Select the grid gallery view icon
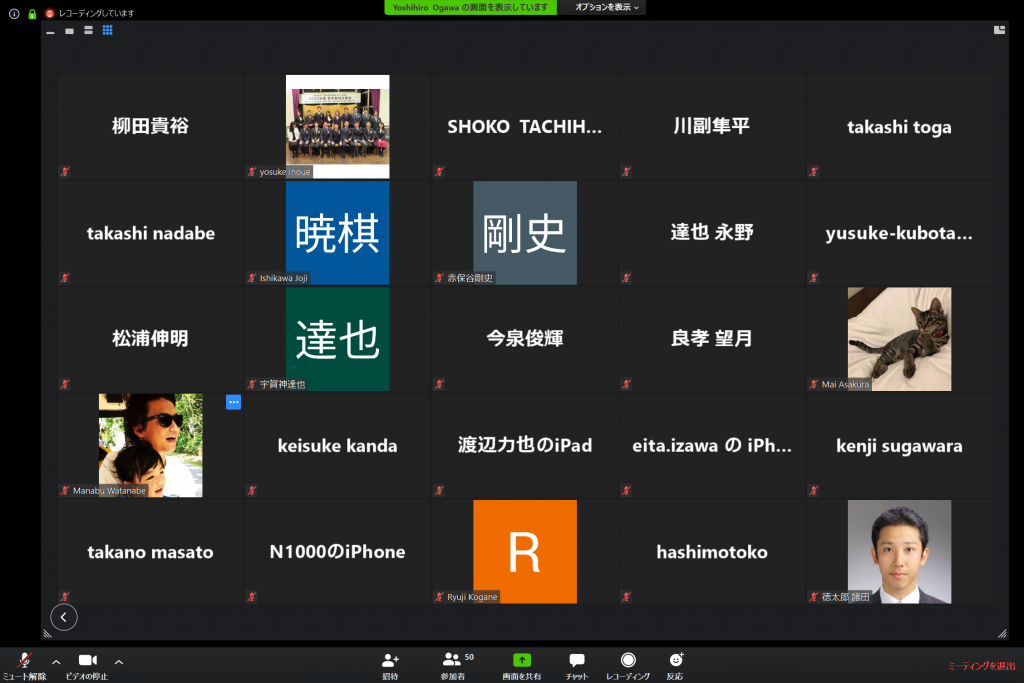Viewport: 1024px width, 683px height. point(107,31)
